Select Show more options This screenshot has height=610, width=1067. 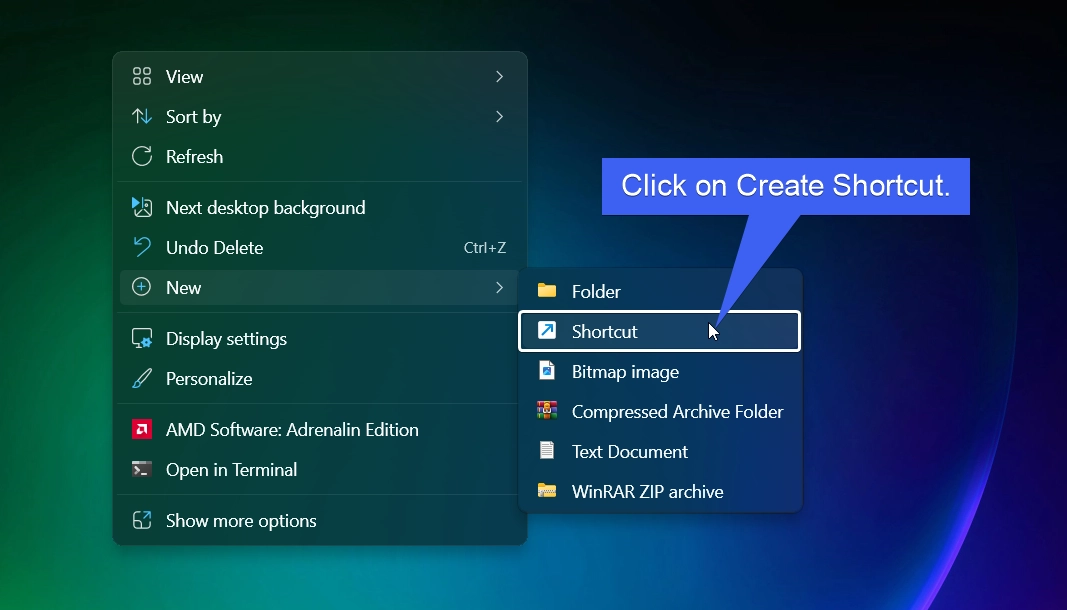[x=319, y=521]
